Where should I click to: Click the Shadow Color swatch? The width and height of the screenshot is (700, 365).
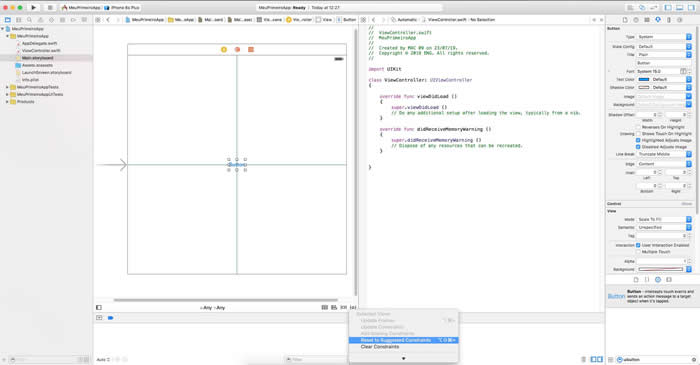coord(644,87)
